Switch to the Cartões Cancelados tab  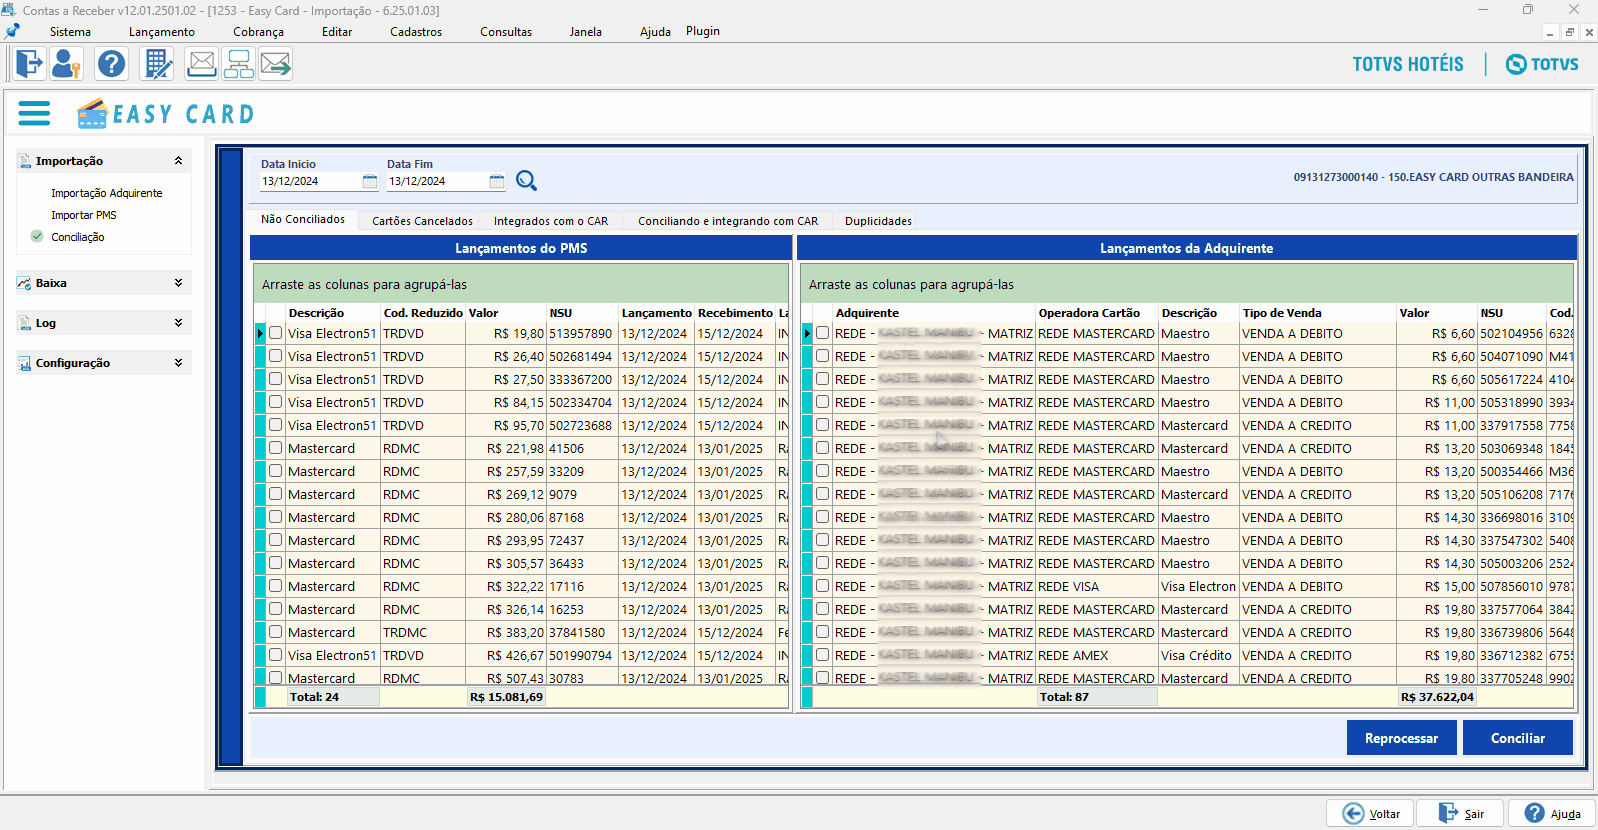point(422,221)
